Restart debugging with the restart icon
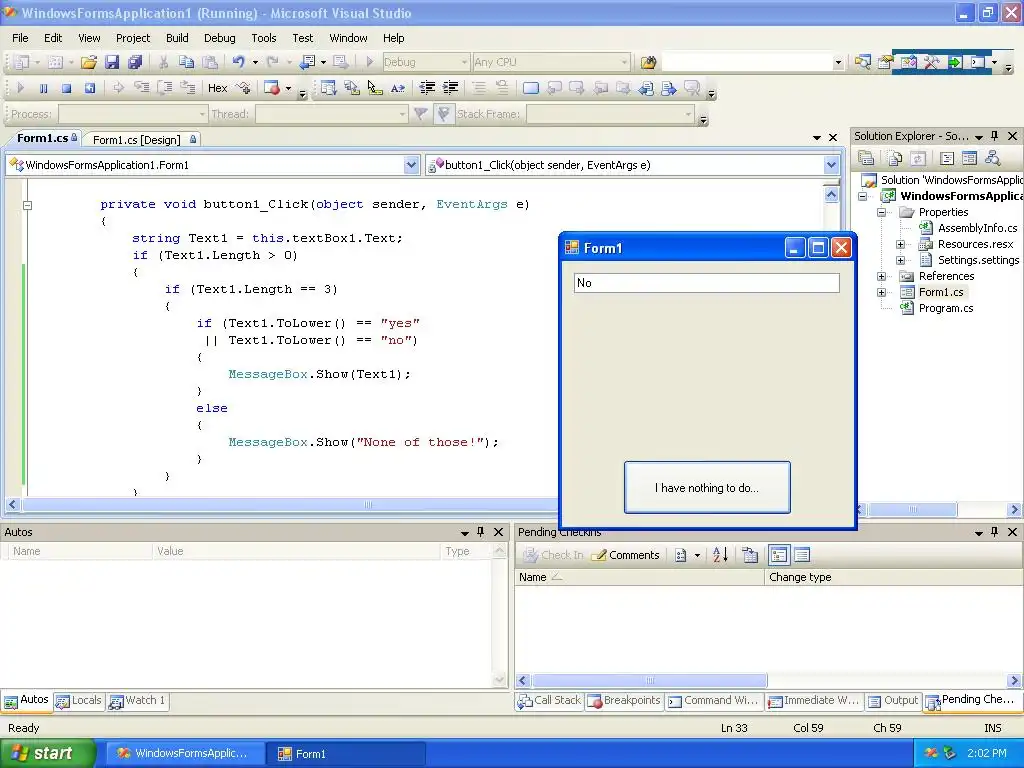Image resolution: width=1024 pixels, height=768 pixels. 89,88
